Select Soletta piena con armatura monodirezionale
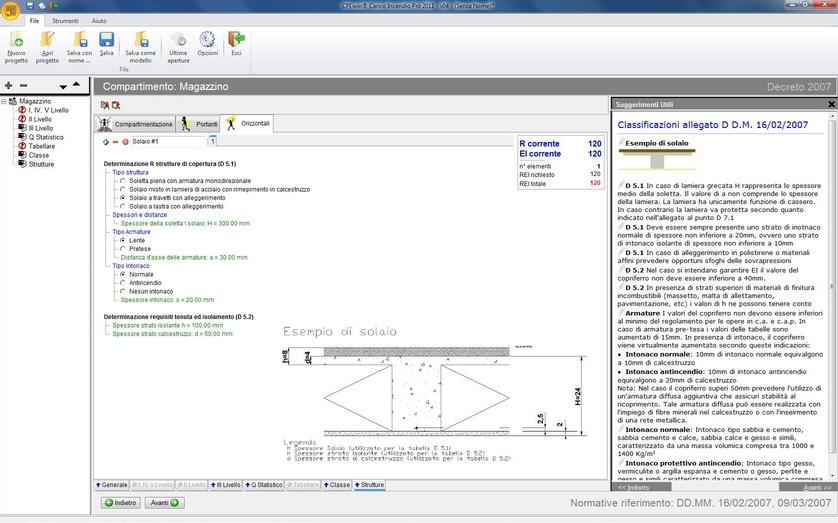 pos(123,180)
